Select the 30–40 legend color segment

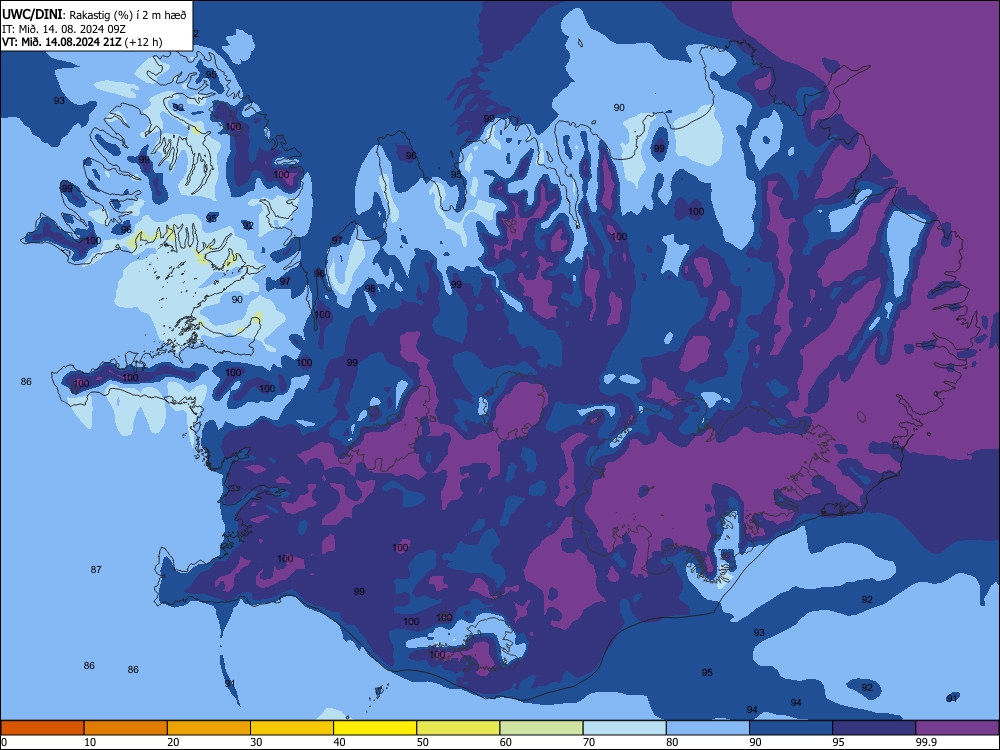(x=292, y=728)
